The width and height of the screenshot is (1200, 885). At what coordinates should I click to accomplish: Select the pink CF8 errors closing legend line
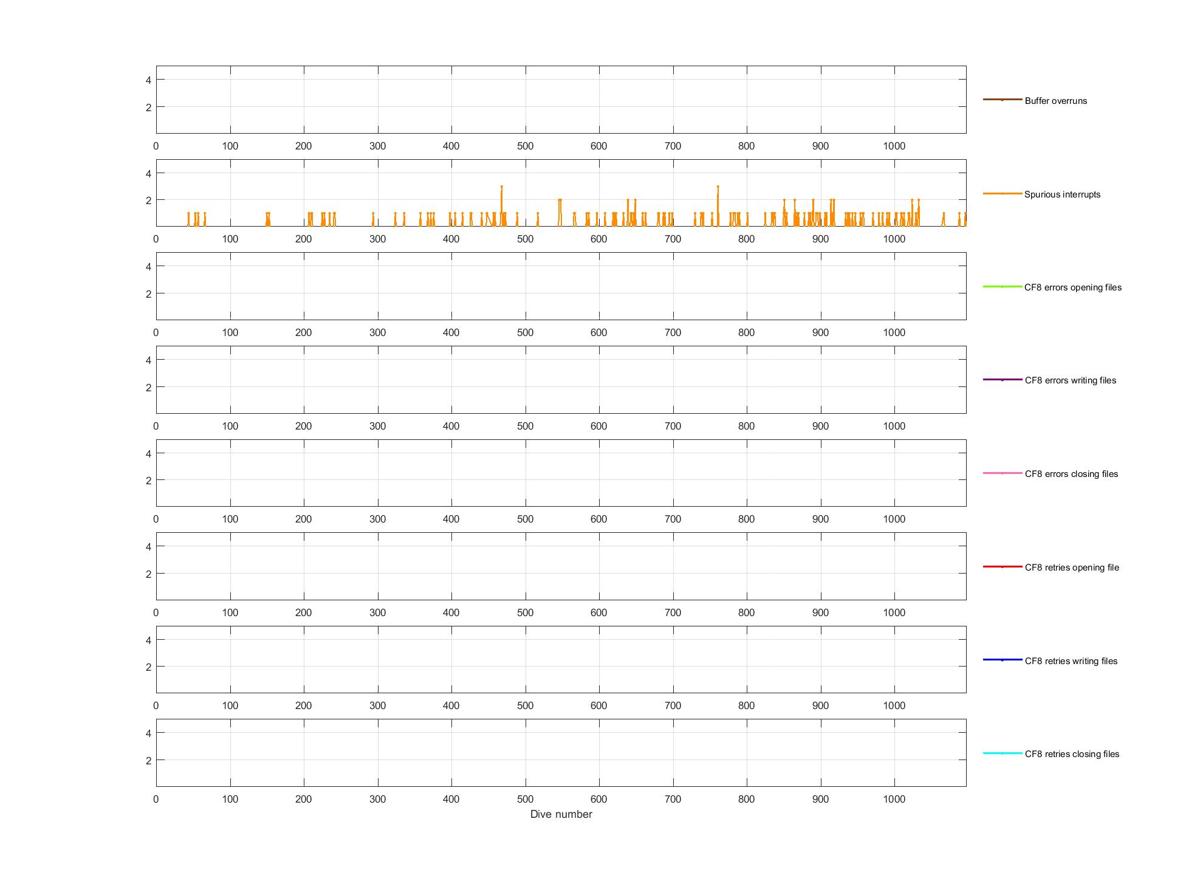[x=1002, y=473]
